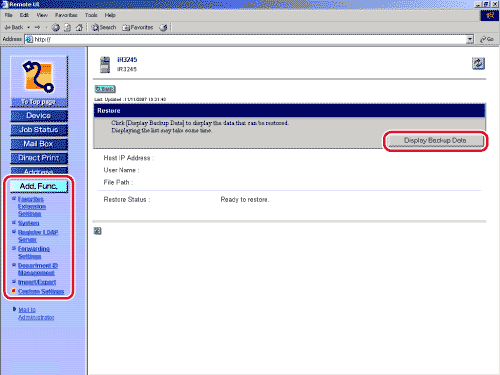The image size is (500, 375).
Task: Select the 'User Name' label
Action: tap(121, 170)
